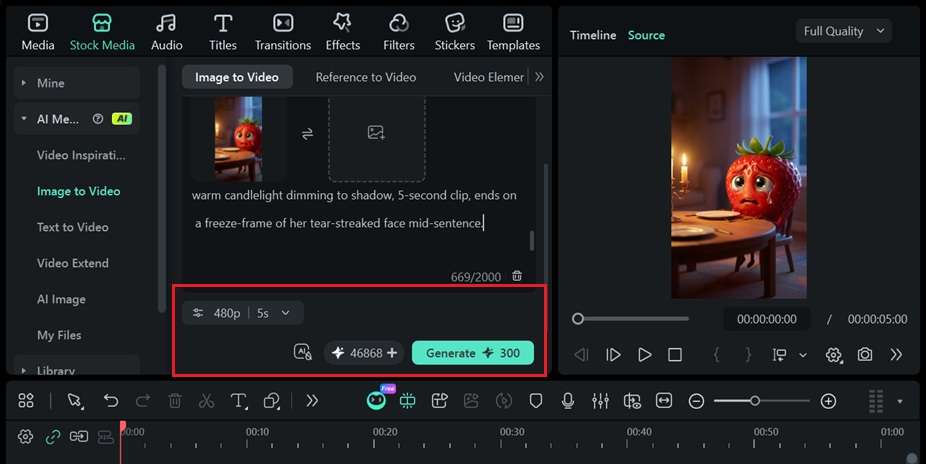Open the Stock Media tab

pos(102,32)
